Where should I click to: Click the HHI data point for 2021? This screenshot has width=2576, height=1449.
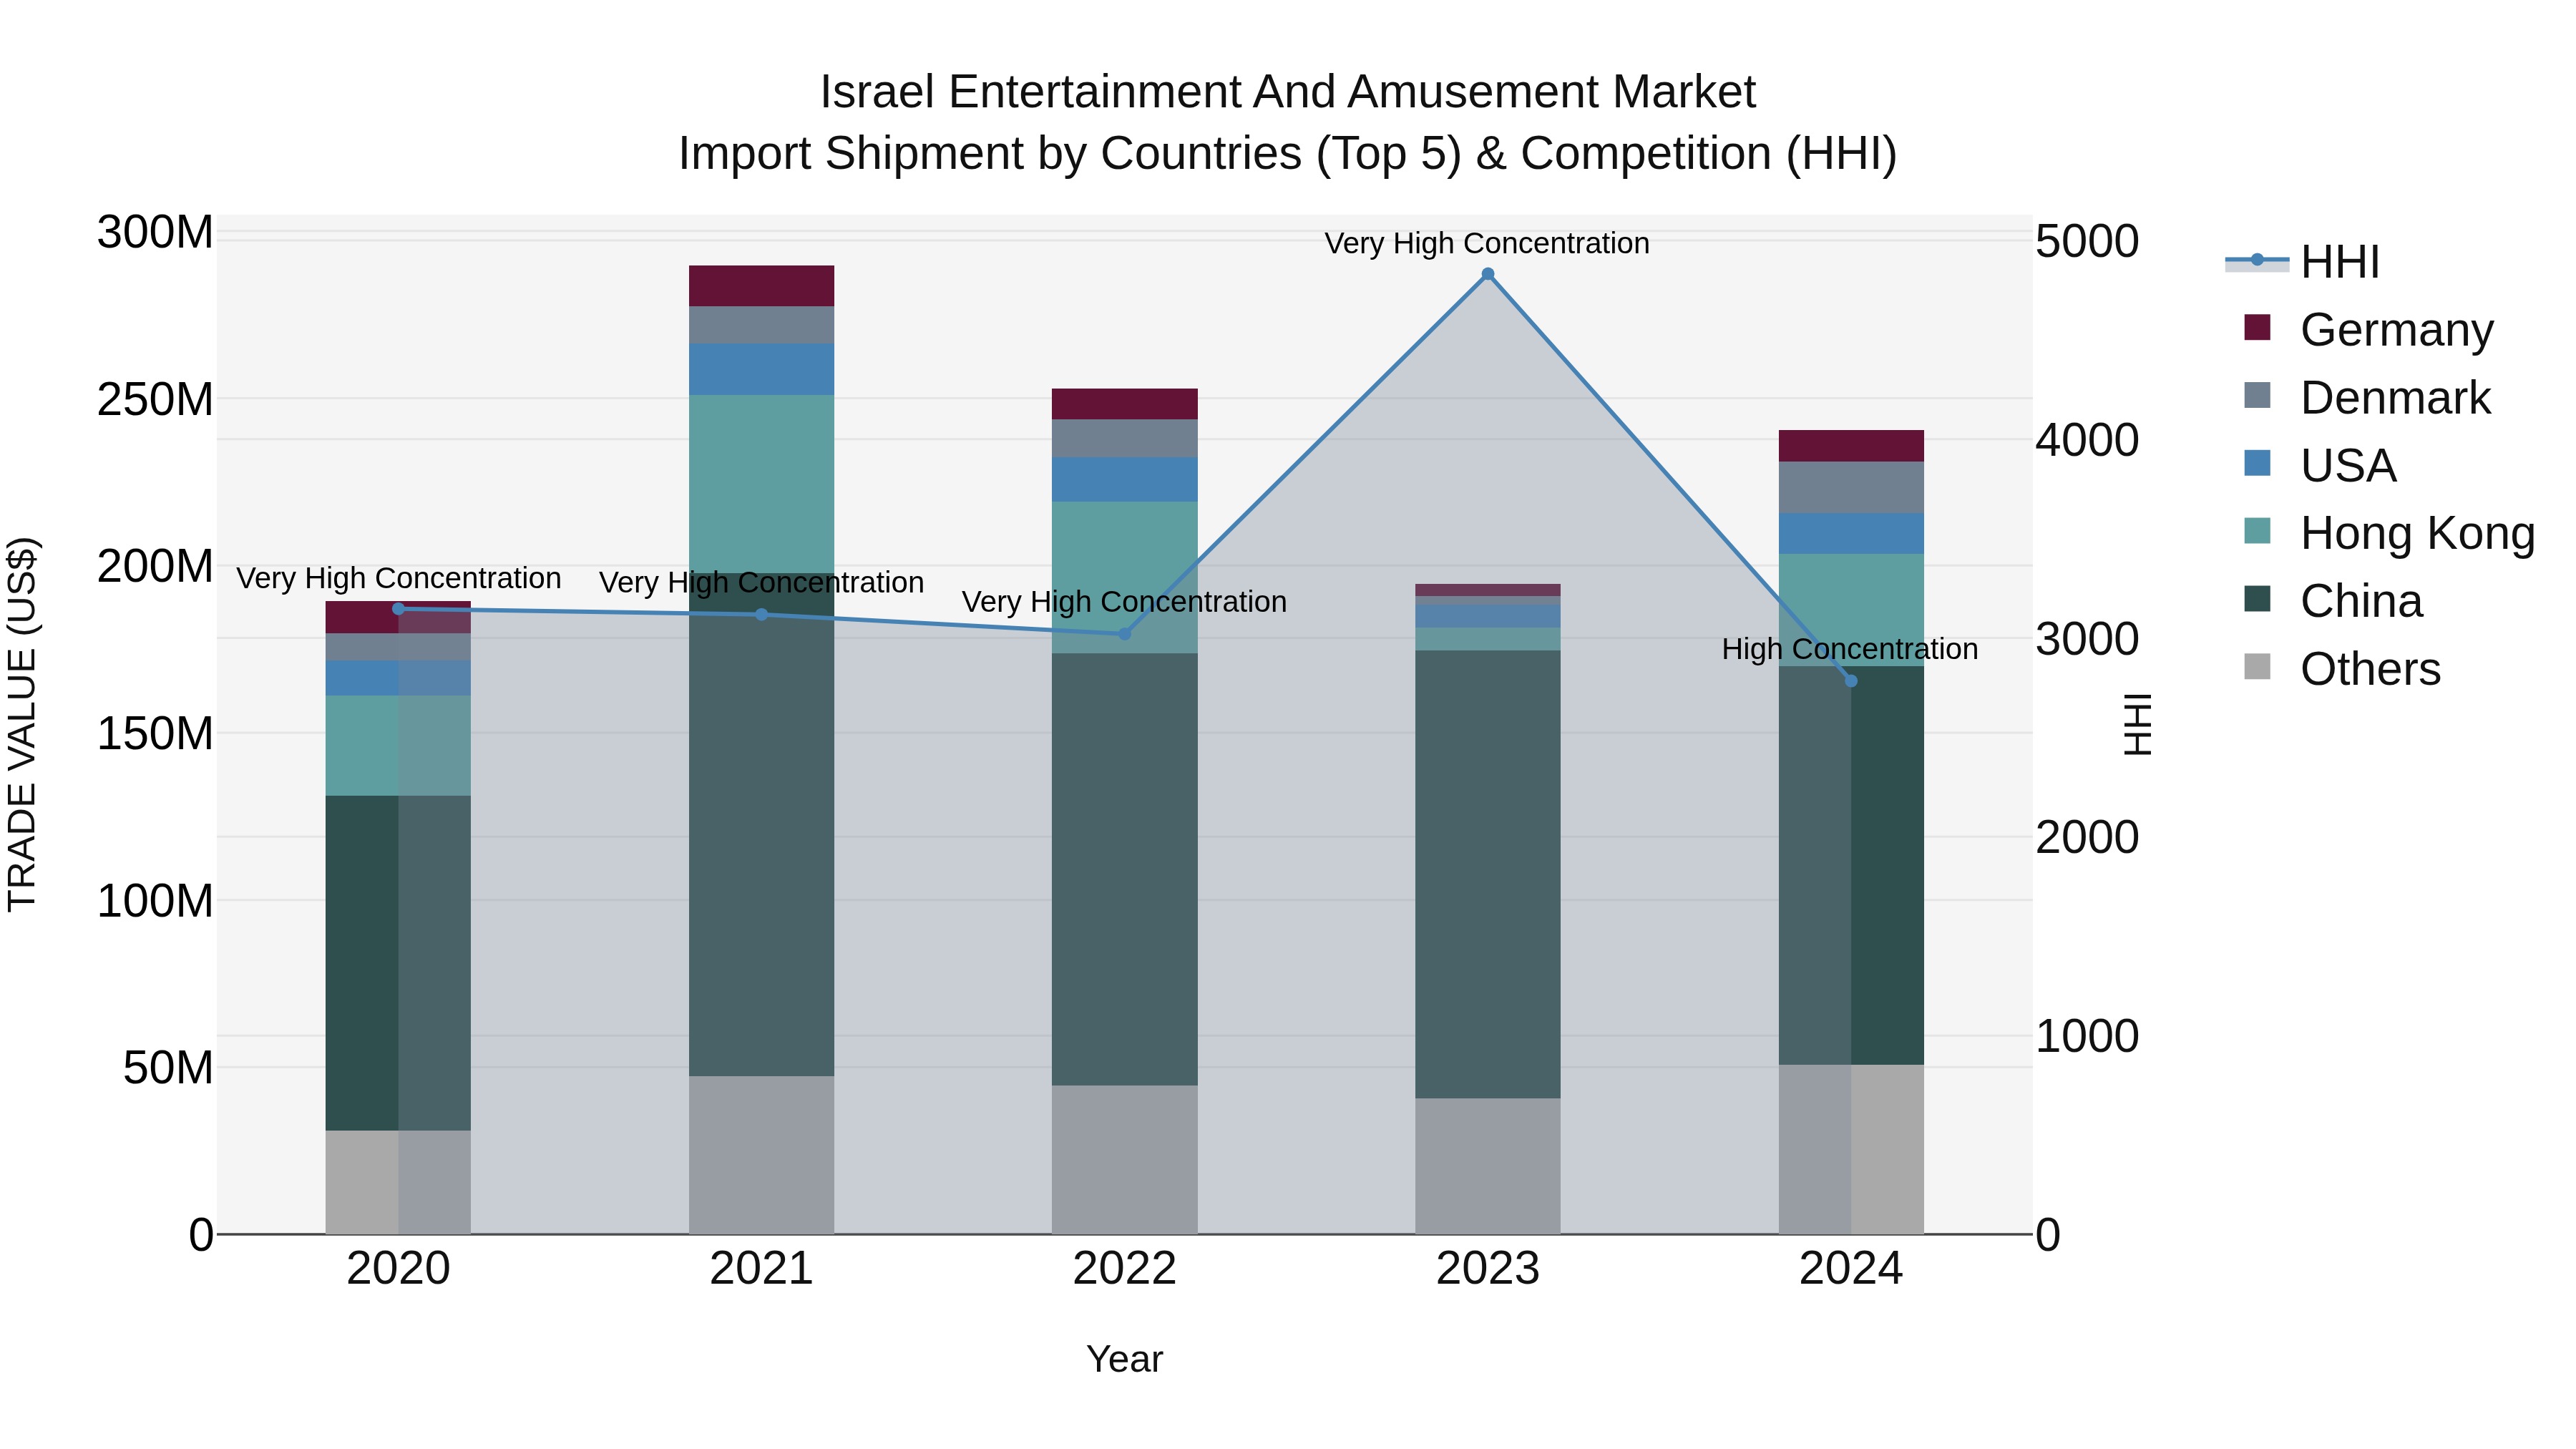[762, 614]
